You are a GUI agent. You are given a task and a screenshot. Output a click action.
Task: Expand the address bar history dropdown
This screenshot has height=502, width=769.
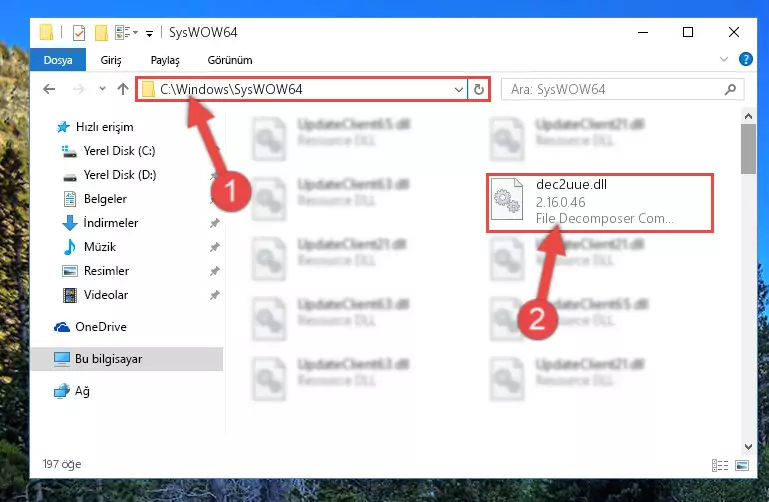459,90
